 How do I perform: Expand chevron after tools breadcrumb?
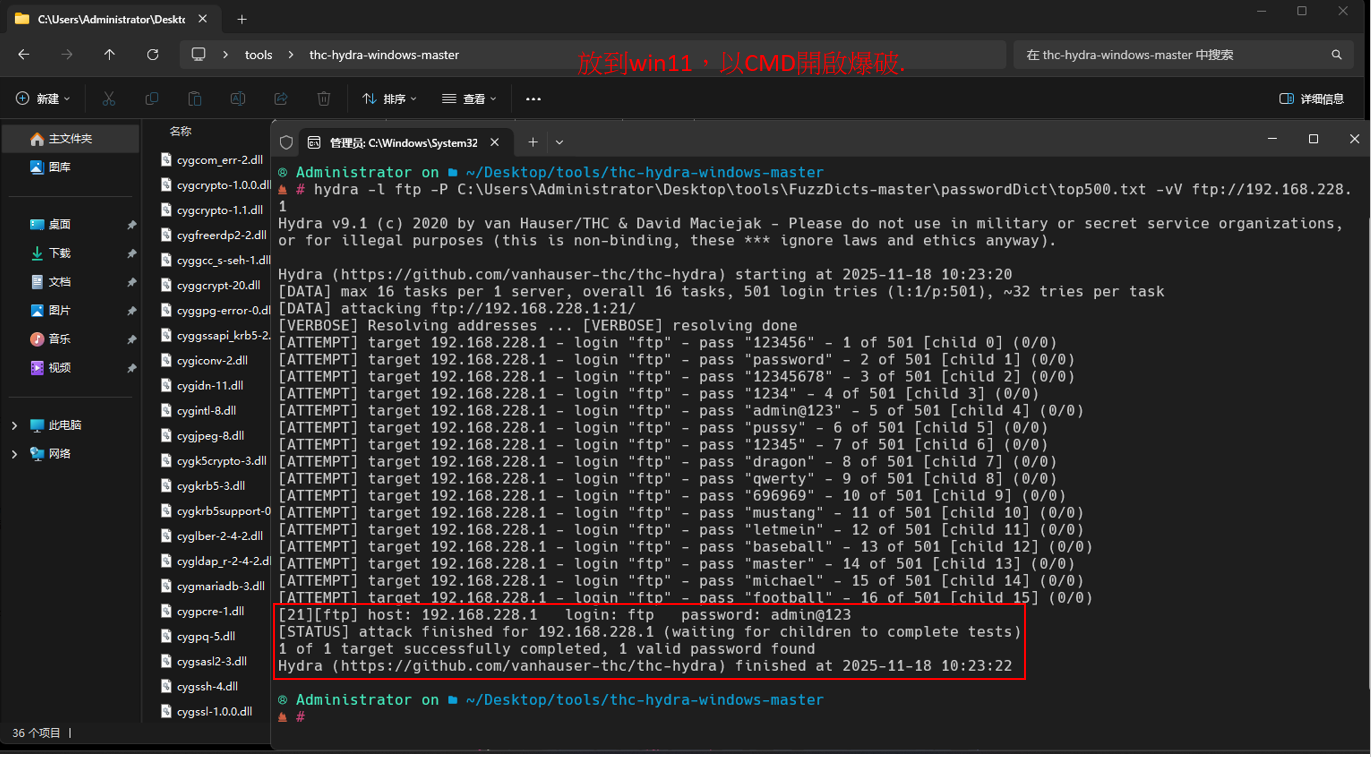291,55
